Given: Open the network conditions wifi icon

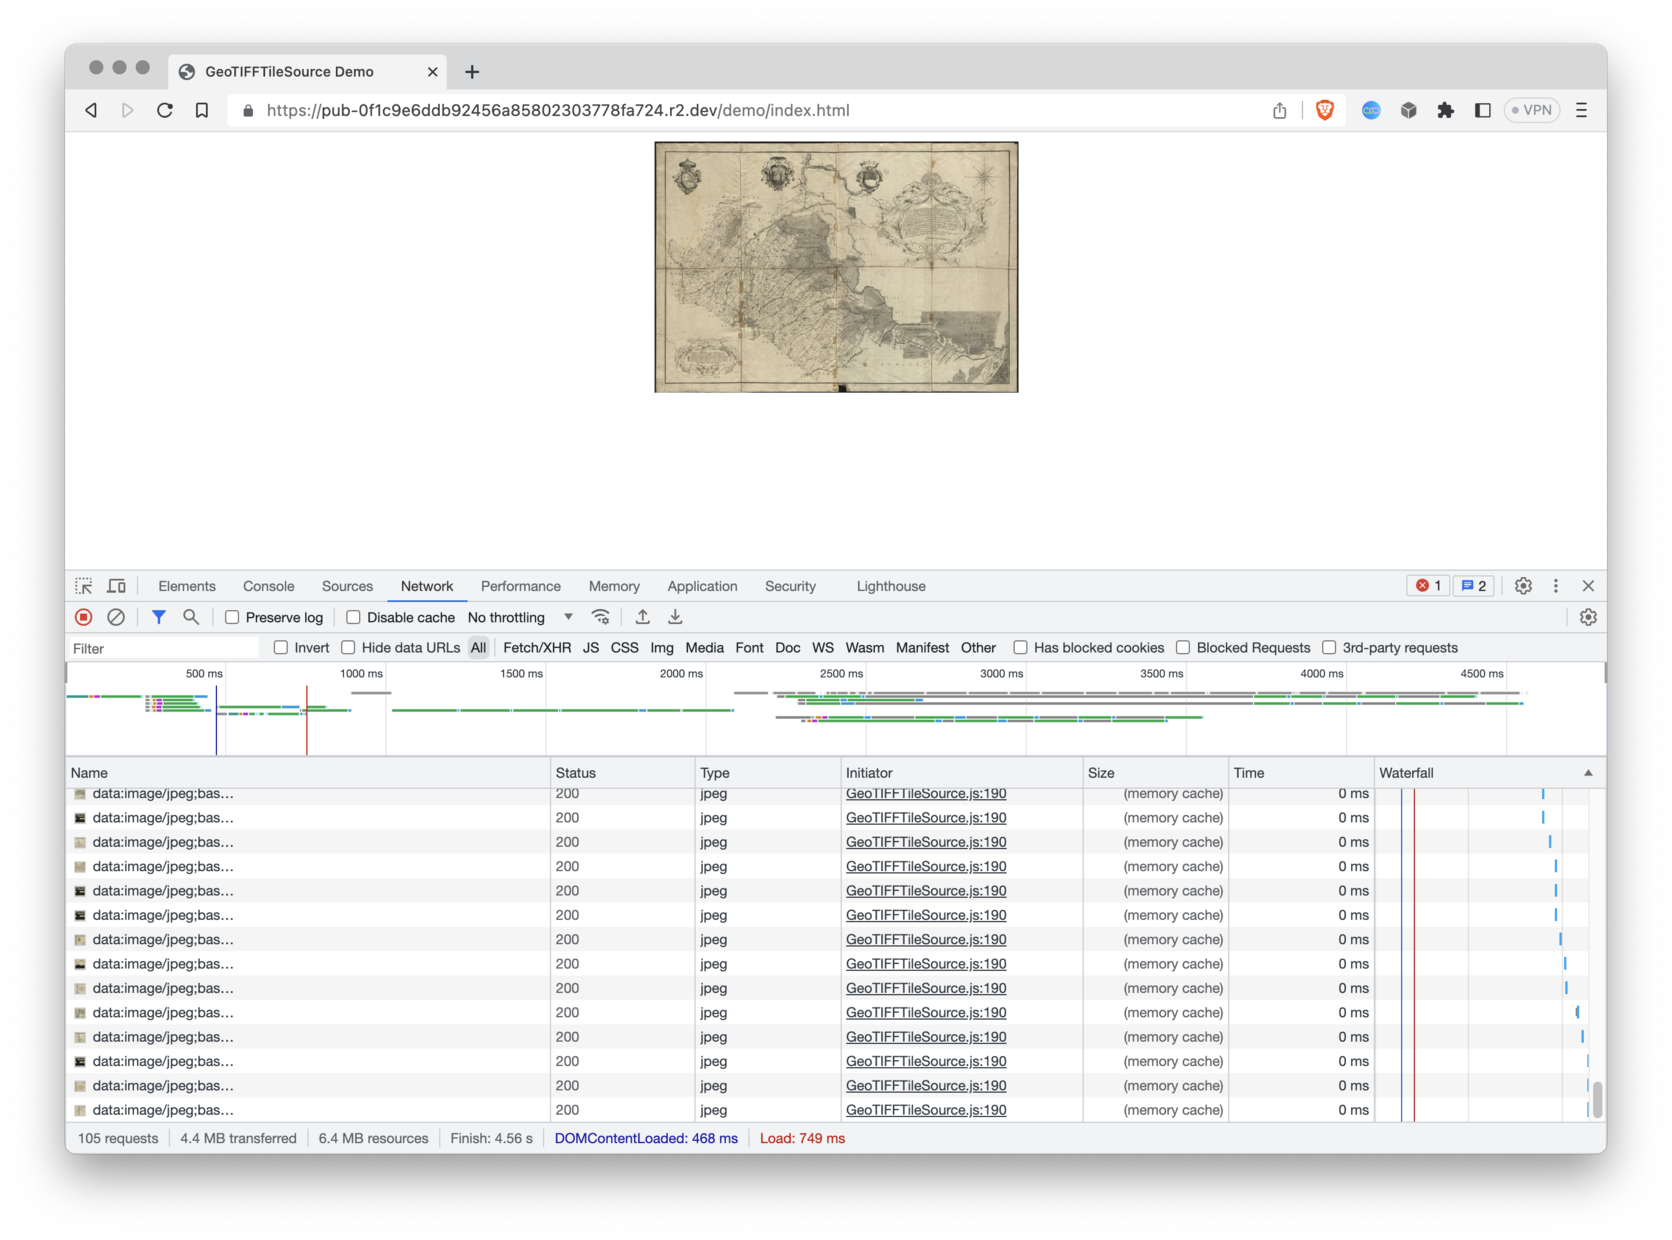Looking at the screenshot, I should [601, 617].
